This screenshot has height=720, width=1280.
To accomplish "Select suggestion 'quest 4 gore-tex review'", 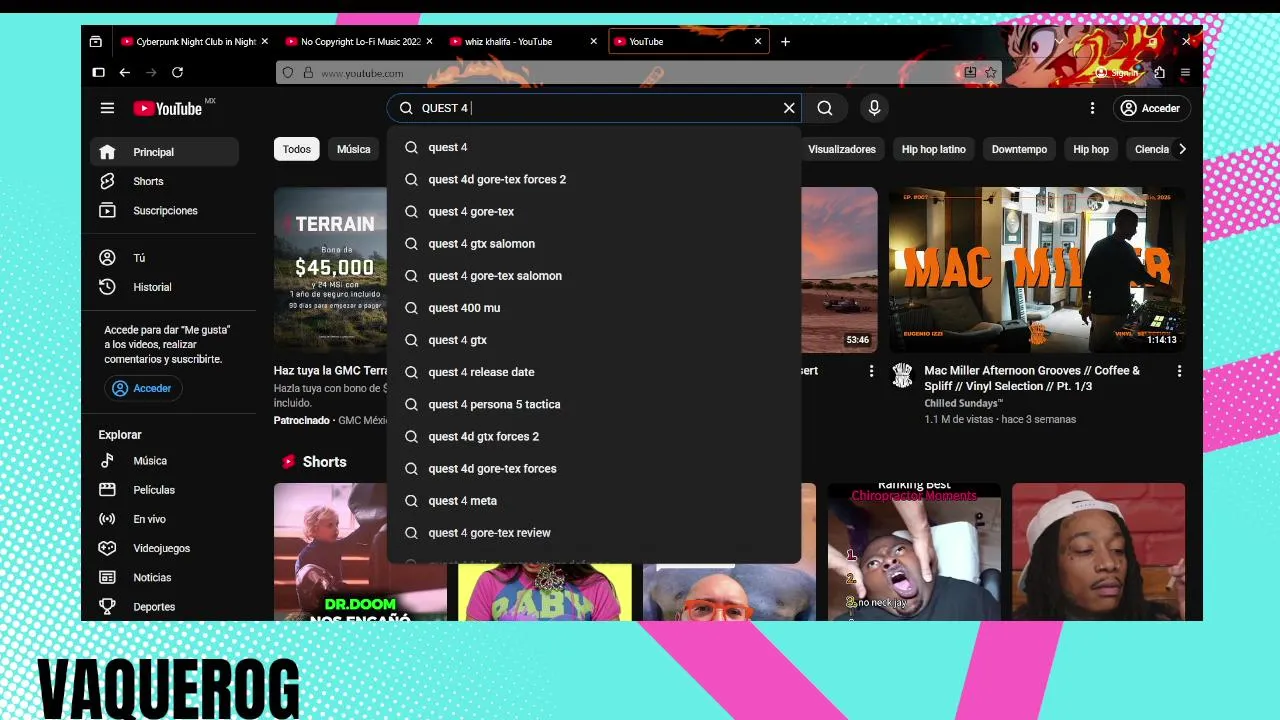I will coord(594,532).
